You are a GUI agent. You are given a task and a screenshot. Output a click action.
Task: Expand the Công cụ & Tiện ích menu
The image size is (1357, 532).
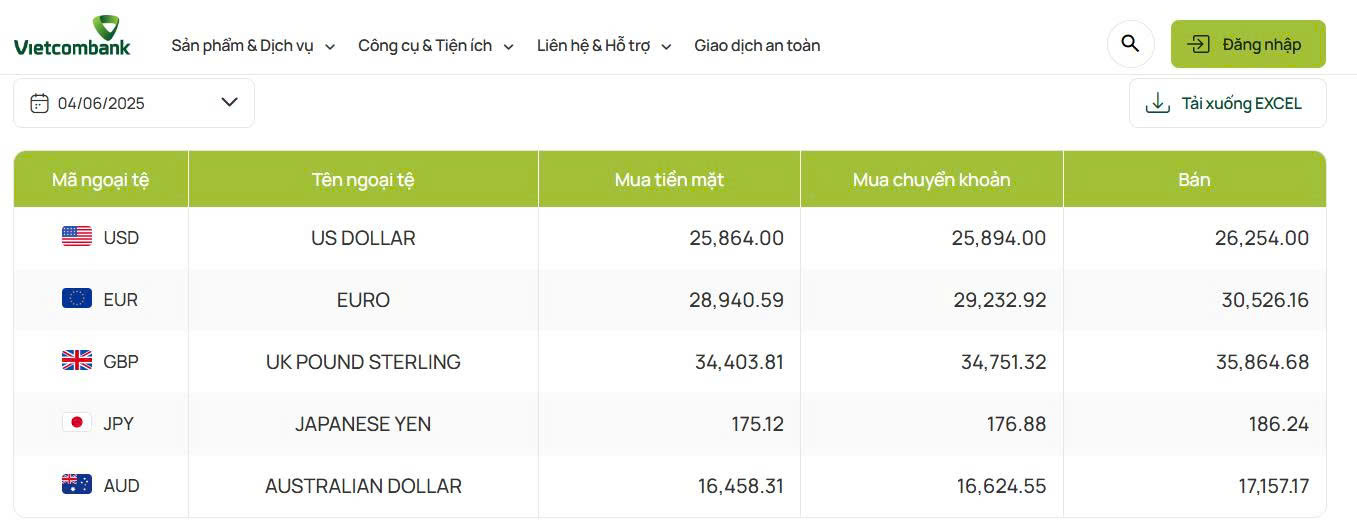click(436, 45)
